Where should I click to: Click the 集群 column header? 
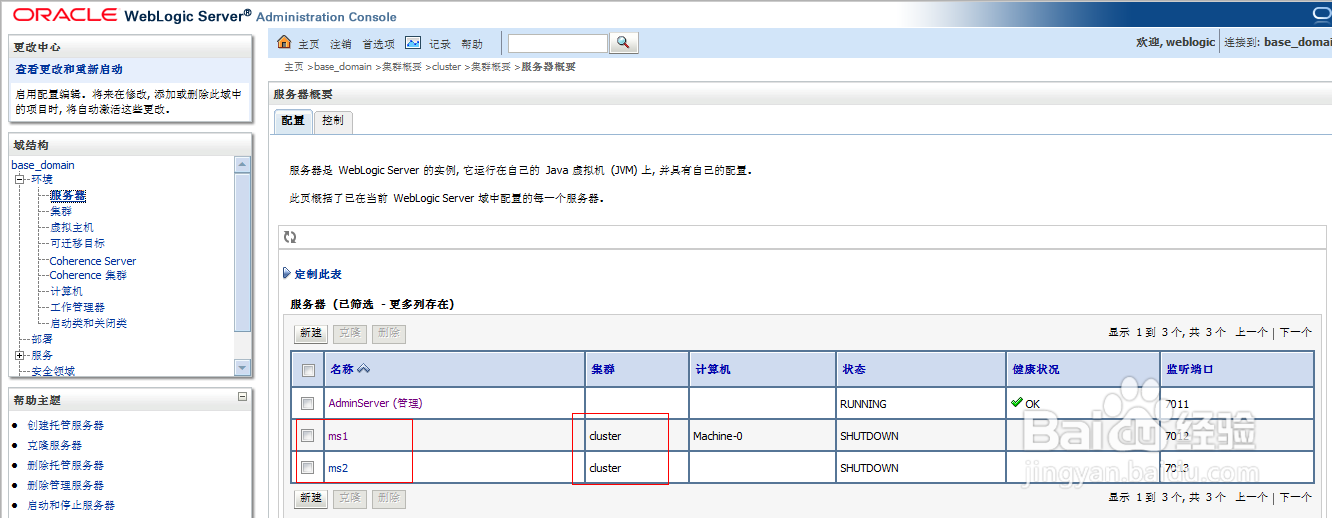[x=603, y=369]
